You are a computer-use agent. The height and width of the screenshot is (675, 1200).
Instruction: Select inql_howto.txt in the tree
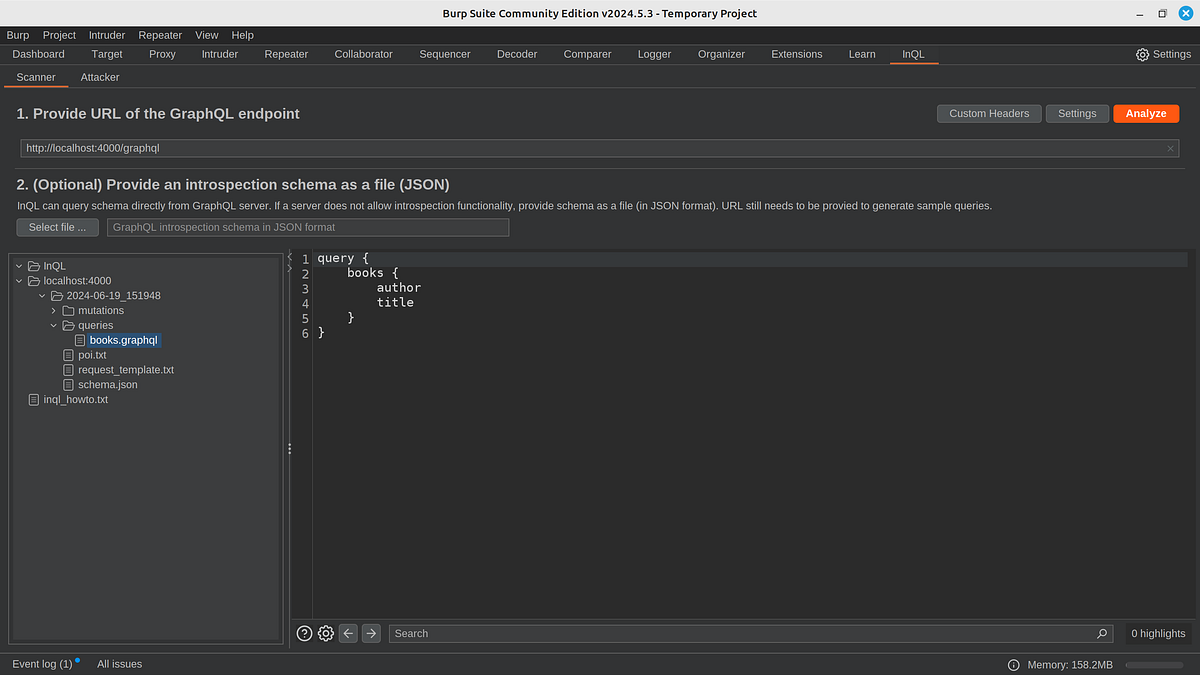76,400
